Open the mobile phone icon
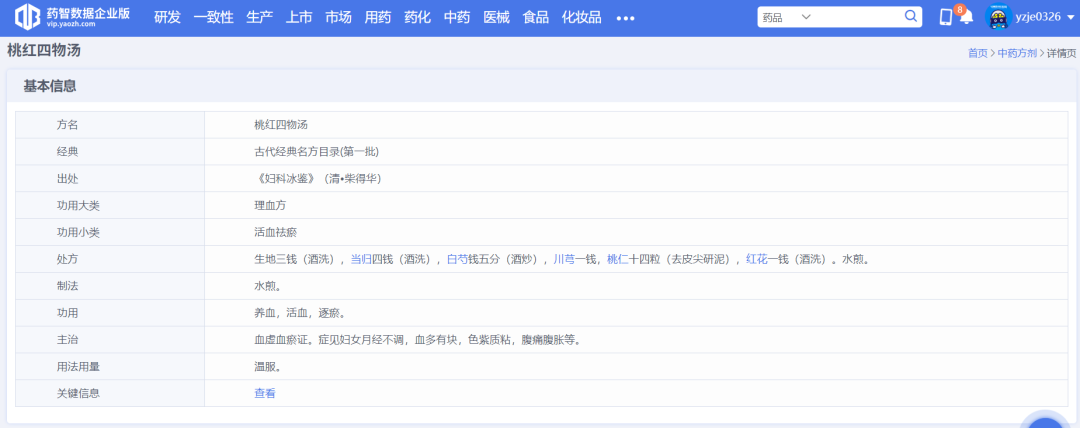The width and height of the screenshot is (1080, 428). 946,17
